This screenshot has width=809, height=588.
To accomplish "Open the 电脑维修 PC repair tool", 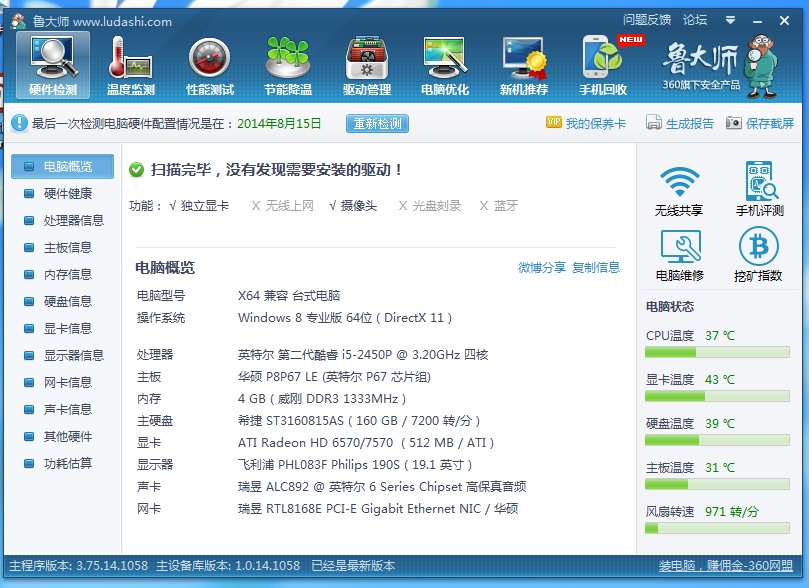I will pyautogui.click(x=680, y=255).
